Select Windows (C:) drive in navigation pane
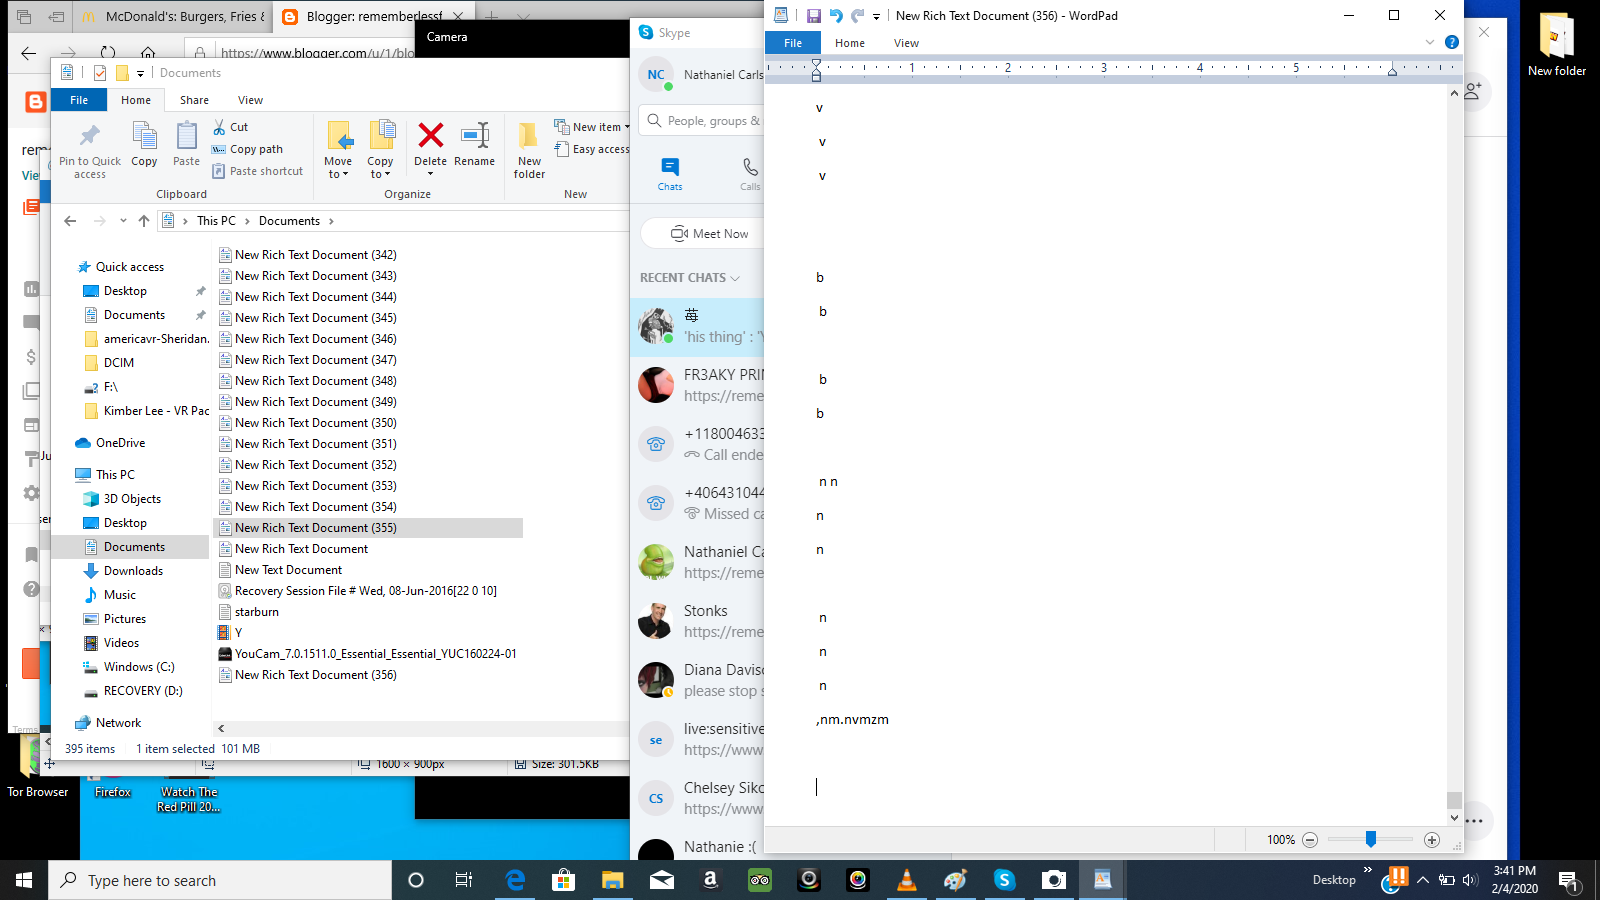The width and height of the screenshot is (1600, 900). [x=139, y=667]
